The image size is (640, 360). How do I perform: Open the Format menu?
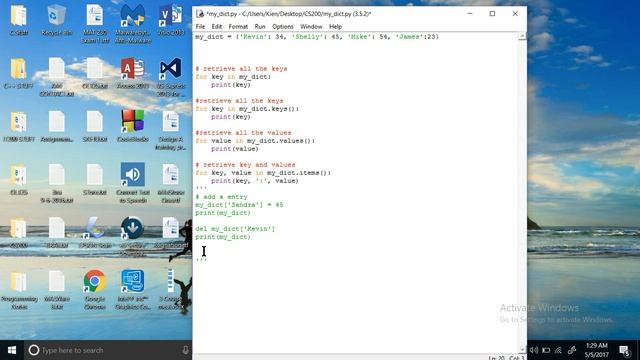coord(238,27)
